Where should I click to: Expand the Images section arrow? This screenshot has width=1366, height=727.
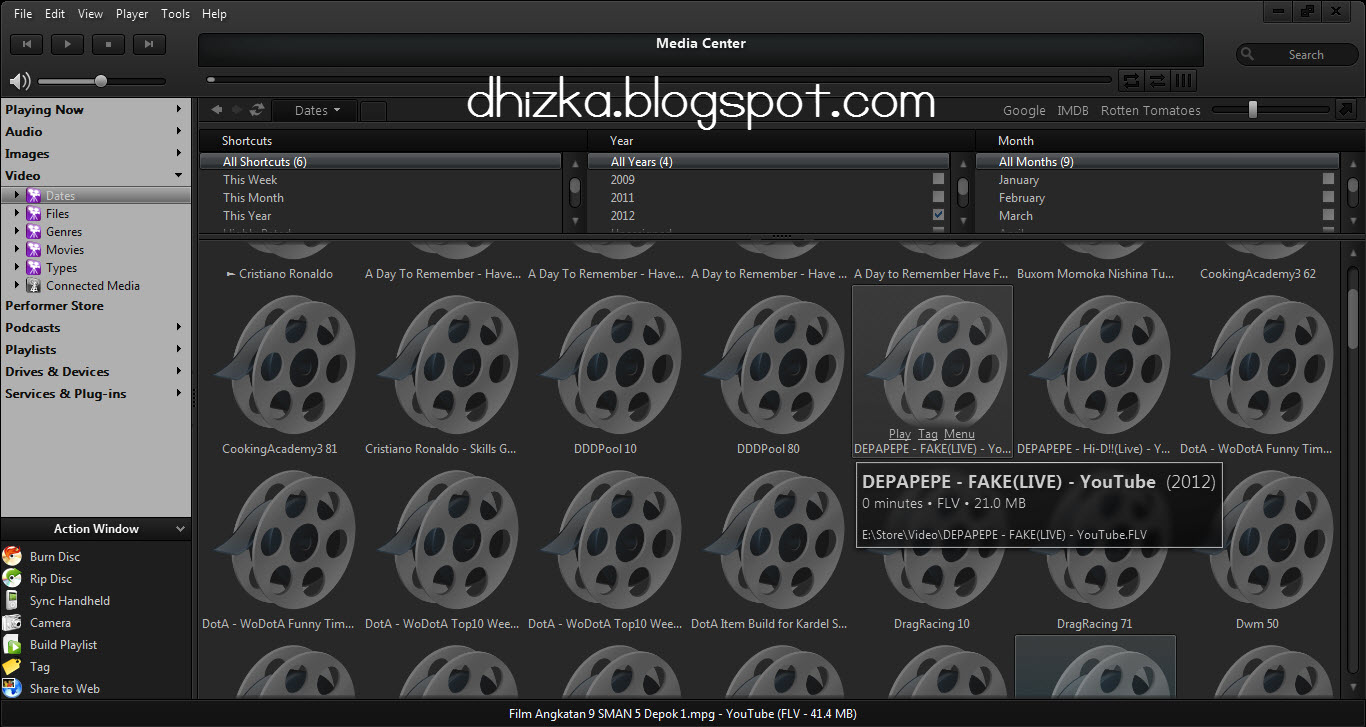pos(179,153)
